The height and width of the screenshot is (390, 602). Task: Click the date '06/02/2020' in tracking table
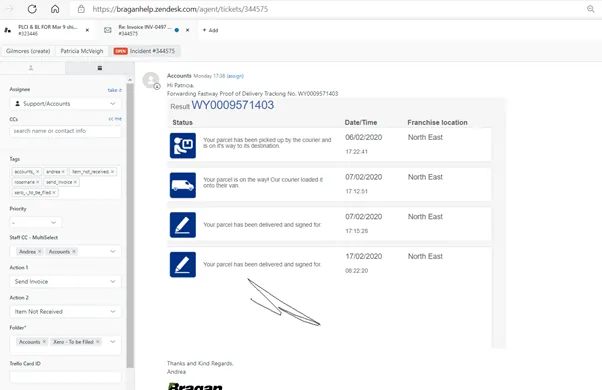(x=364, y=137)
